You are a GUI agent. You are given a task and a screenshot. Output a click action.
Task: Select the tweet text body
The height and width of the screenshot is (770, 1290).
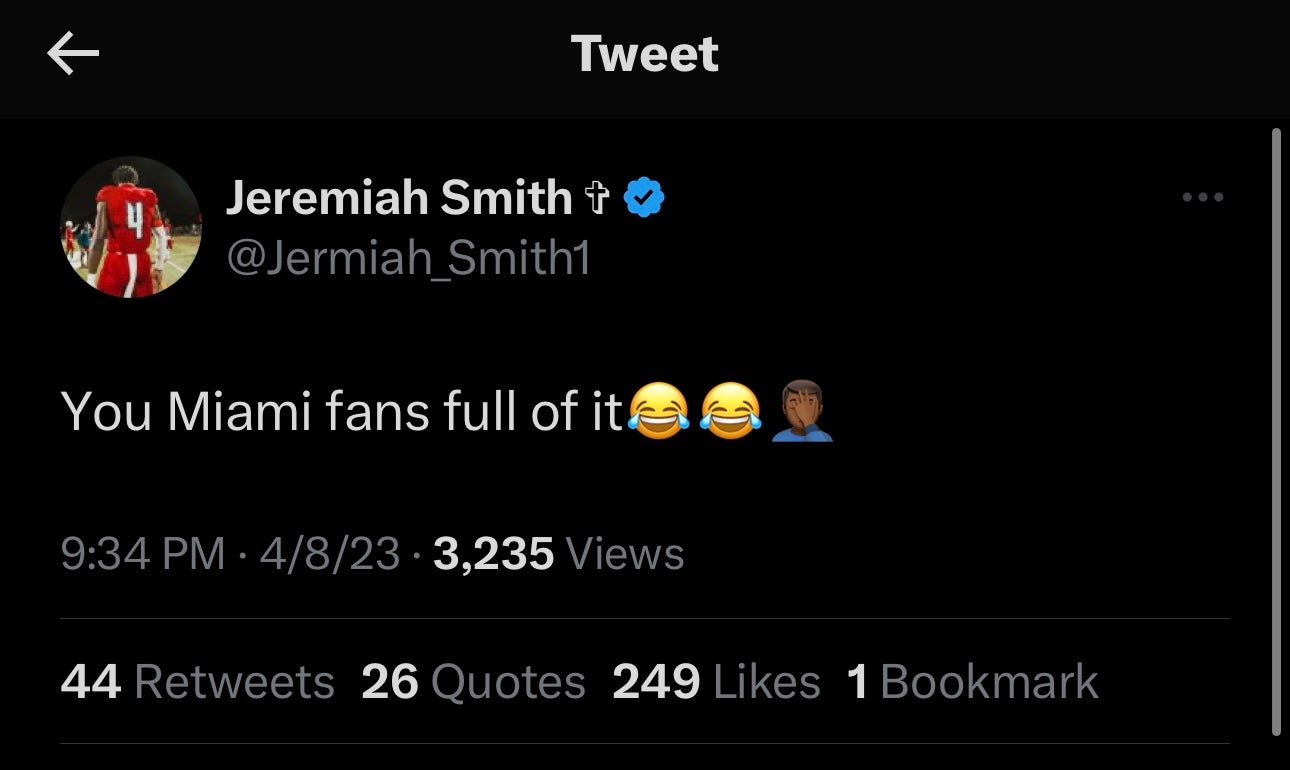point(330,410)
